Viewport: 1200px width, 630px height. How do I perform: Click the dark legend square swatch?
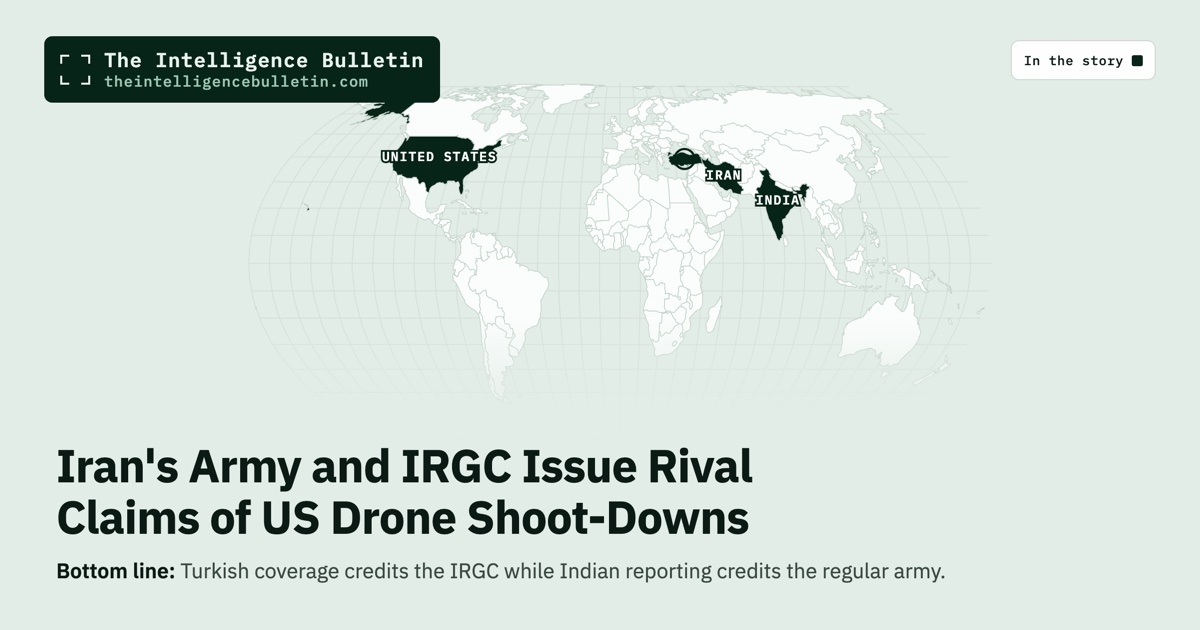(x=1137, y=61)
